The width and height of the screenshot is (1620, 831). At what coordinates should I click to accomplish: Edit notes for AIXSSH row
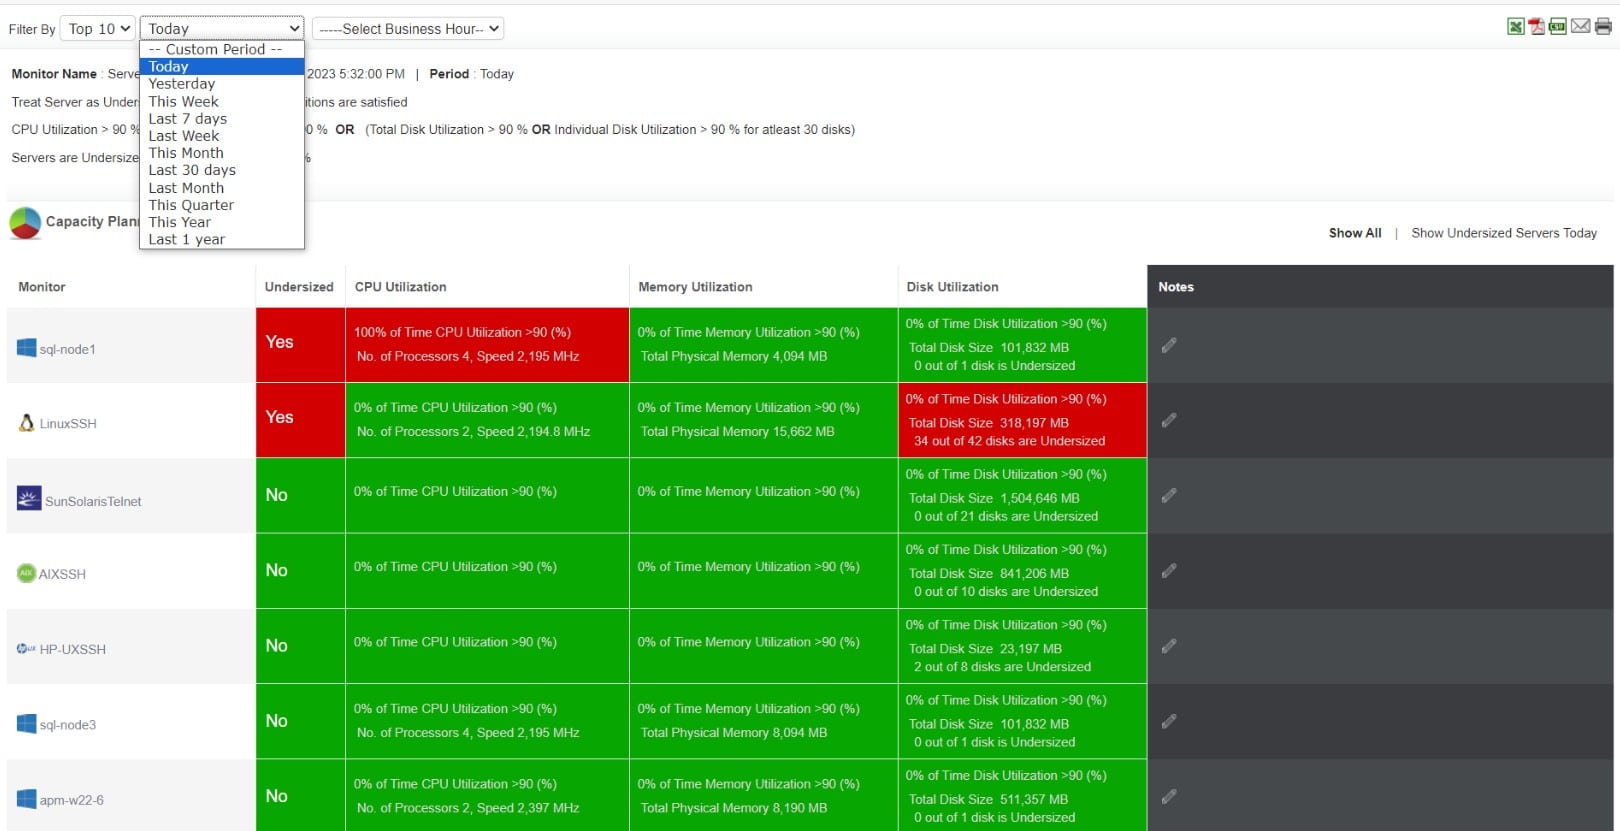1169,571
